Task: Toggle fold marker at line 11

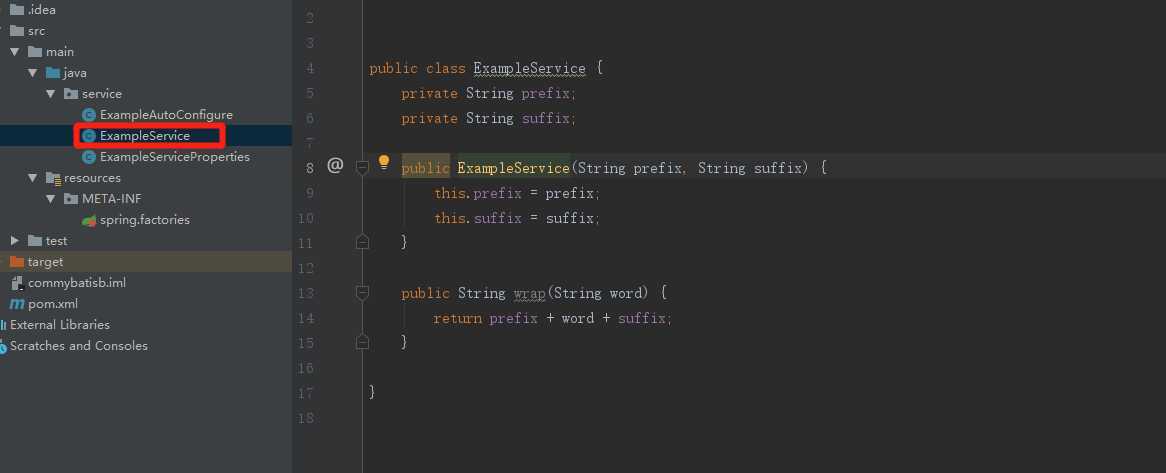Action: (x=362, y=242)
